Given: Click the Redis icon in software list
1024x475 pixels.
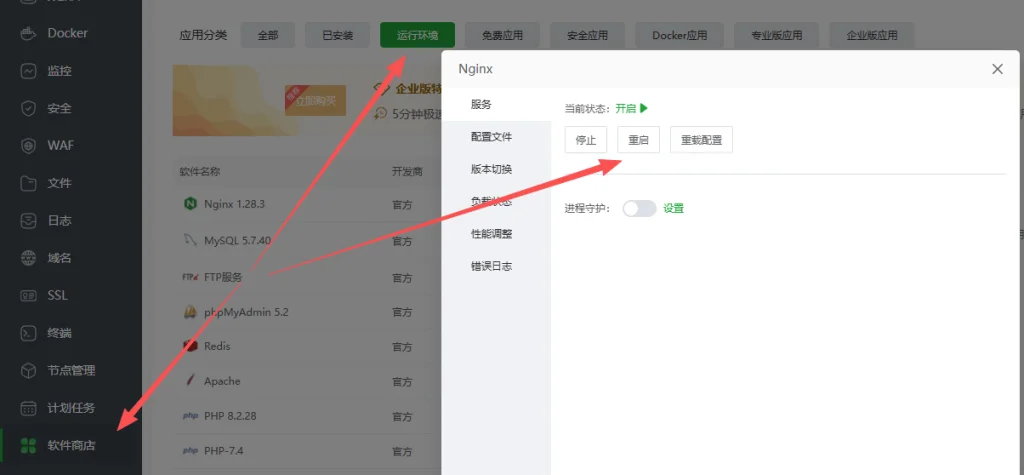Looking at the screenshot, I should coord(189,346).
